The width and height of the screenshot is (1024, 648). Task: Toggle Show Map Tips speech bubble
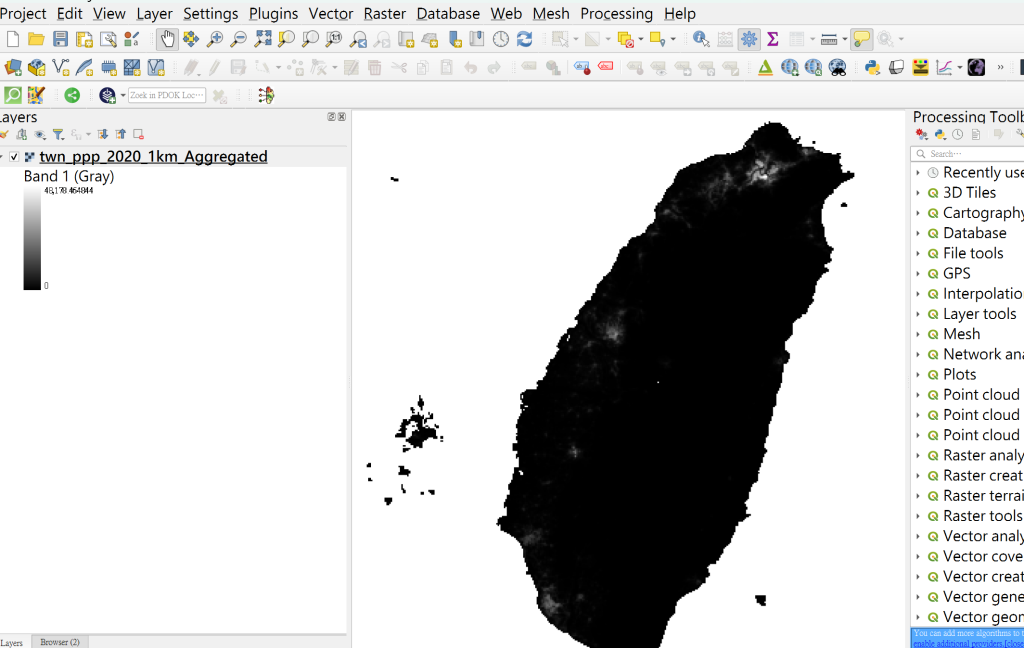click(x=862, y=39)
